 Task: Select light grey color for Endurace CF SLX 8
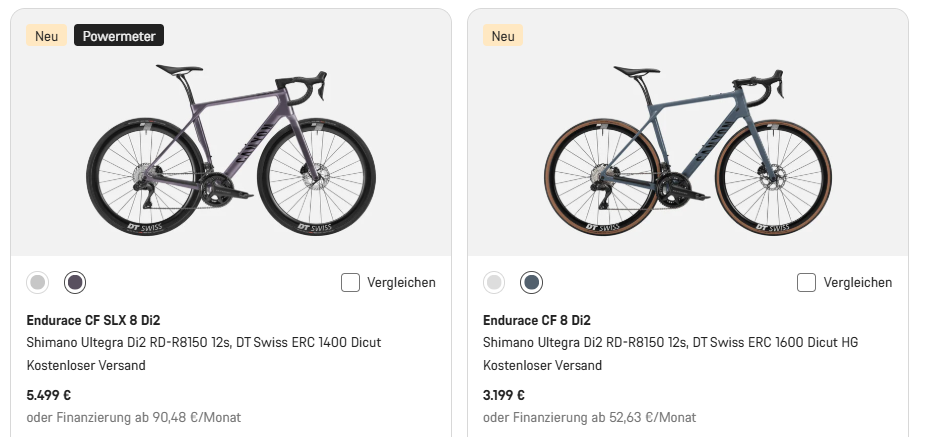[38, 283]
